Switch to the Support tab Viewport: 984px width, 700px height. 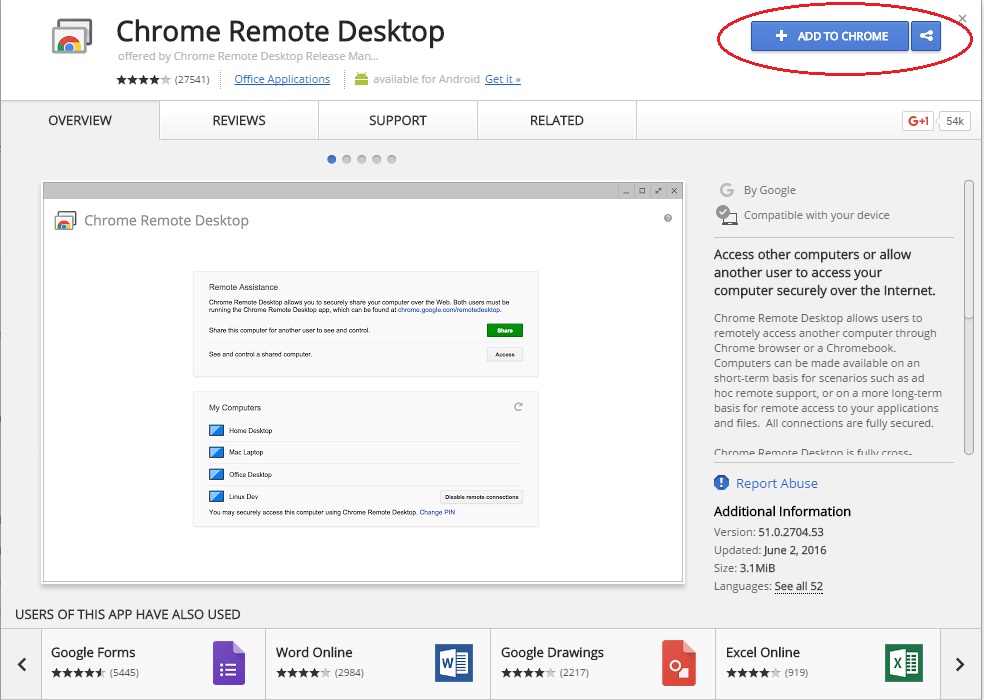tap(398, 121)
